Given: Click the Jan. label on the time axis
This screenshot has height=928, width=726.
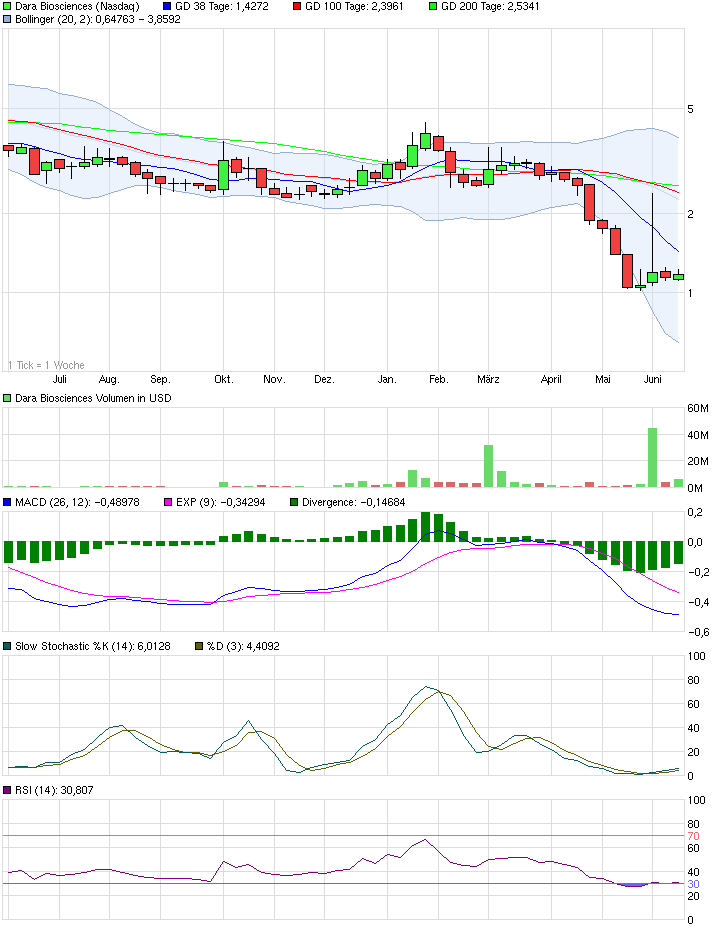Looking at the screenshot, I should [387, 380].
